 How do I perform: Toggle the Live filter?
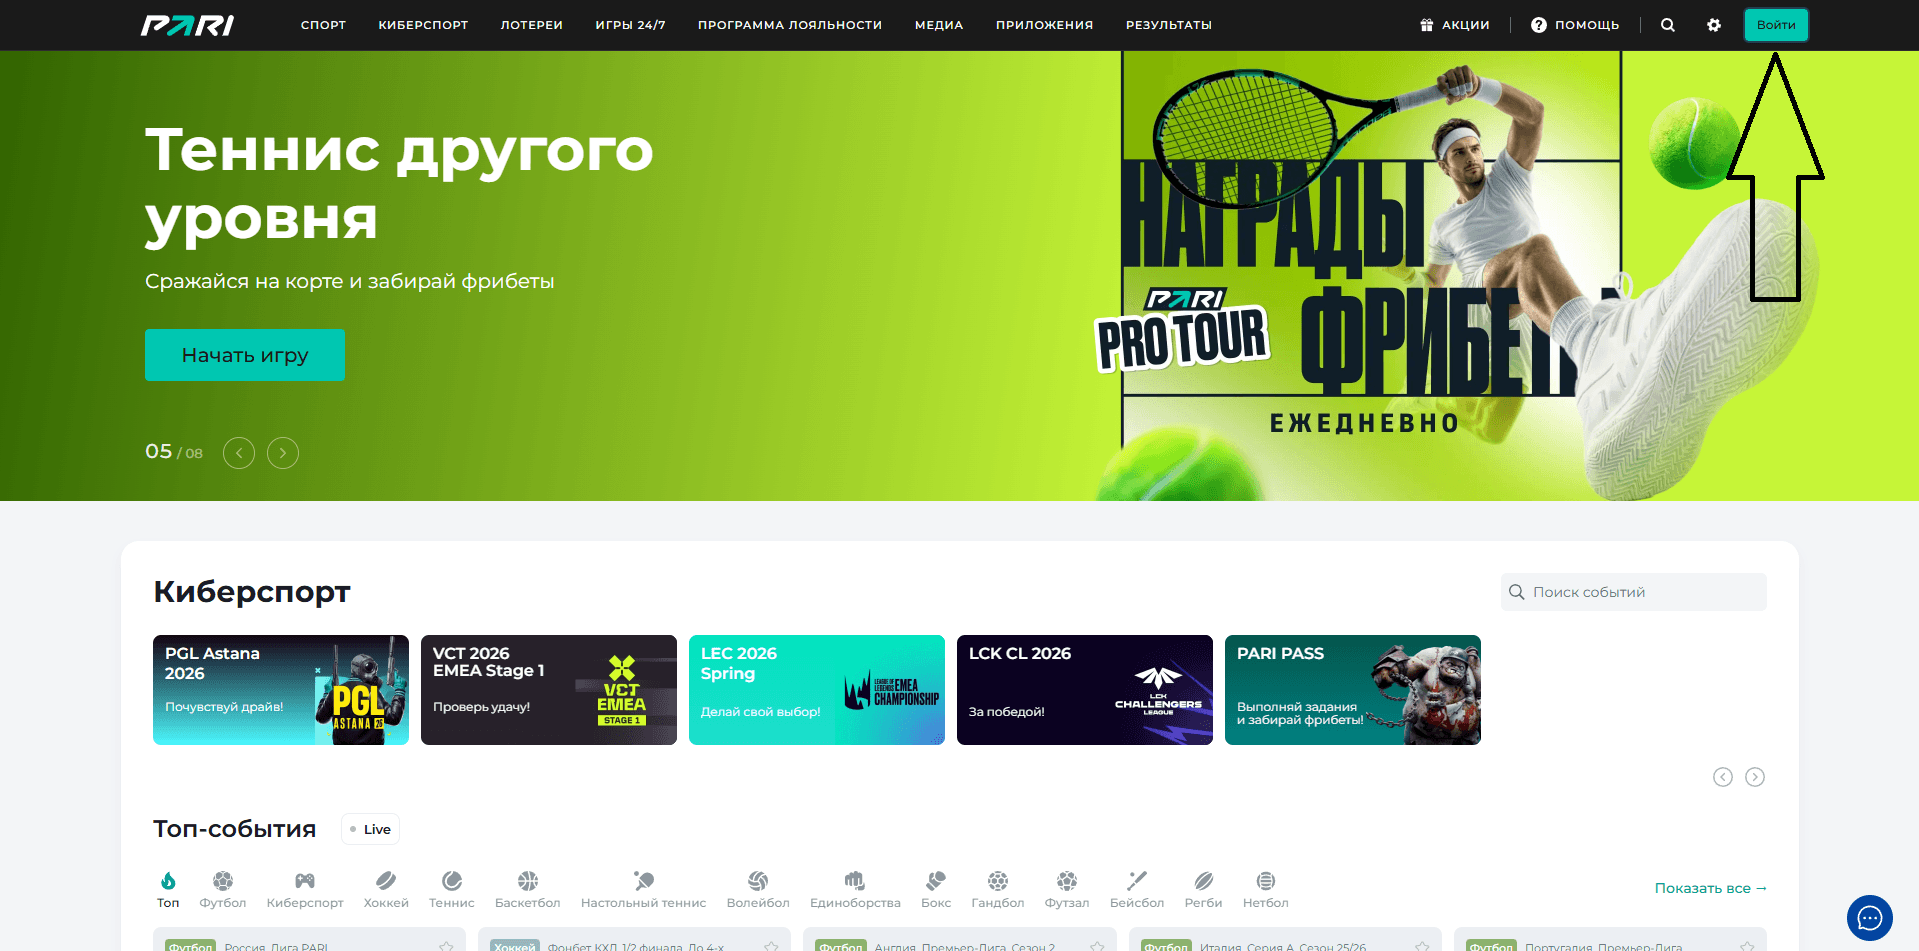370,829
